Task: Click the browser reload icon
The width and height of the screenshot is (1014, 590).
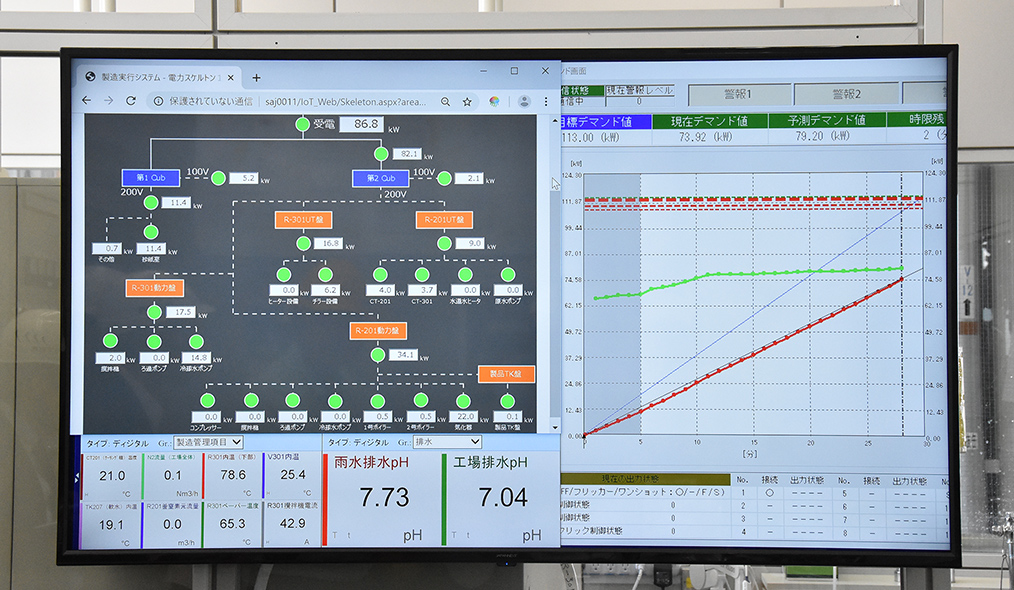Action: pos(130,101)
